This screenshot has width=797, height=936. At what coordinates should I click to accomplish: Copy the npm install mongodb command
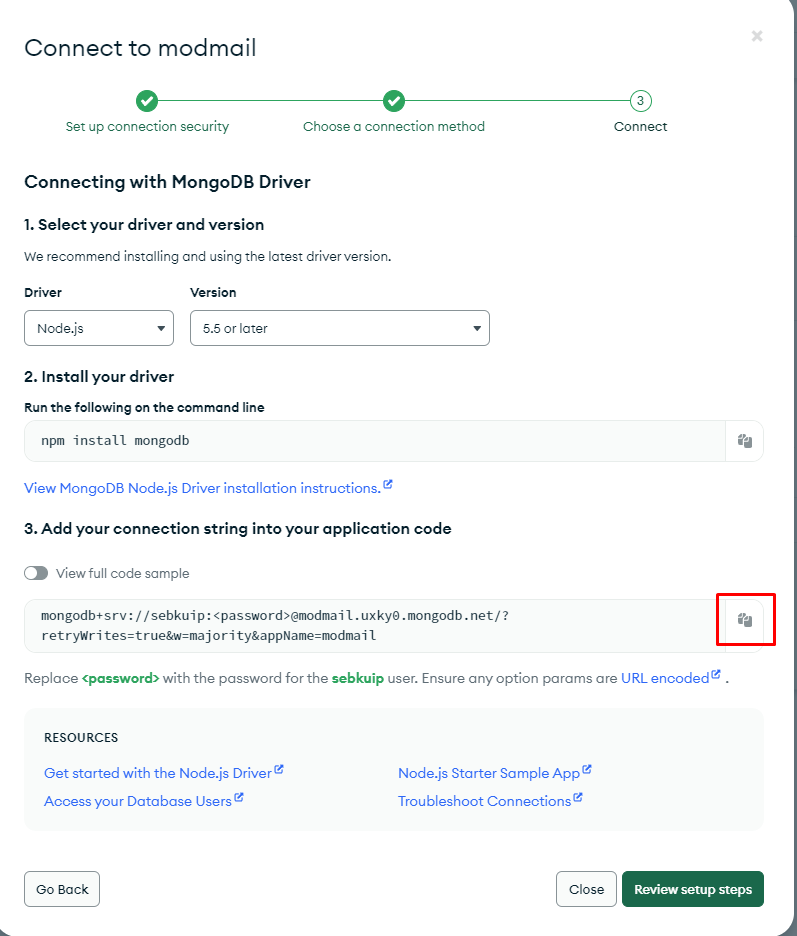click(744, 441)
